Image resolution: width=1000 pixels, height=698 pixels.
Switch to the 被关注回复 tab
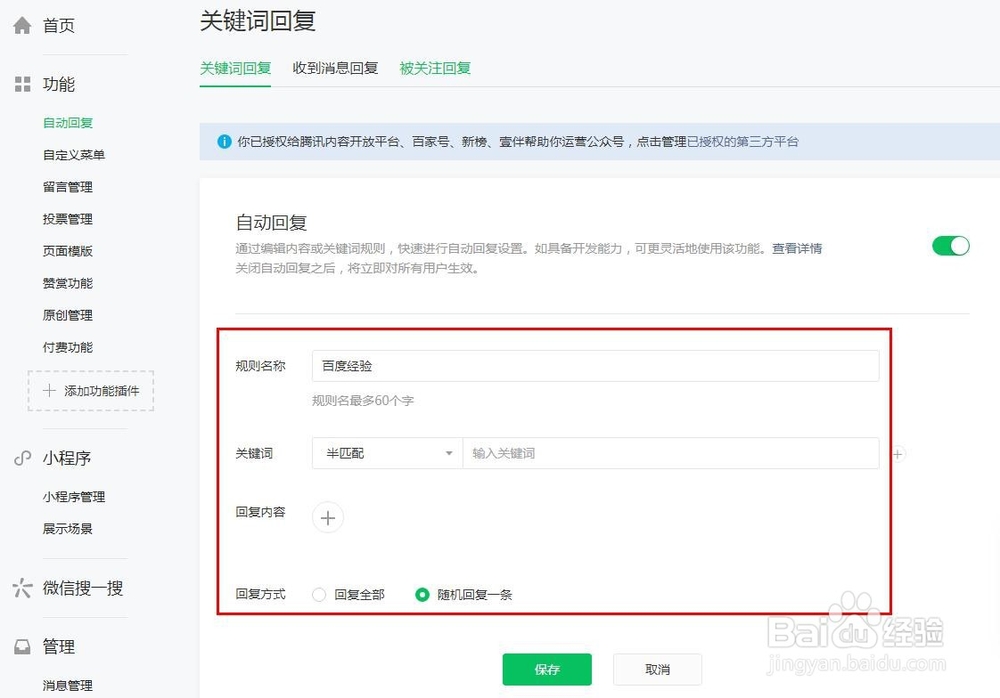point(434,68)
